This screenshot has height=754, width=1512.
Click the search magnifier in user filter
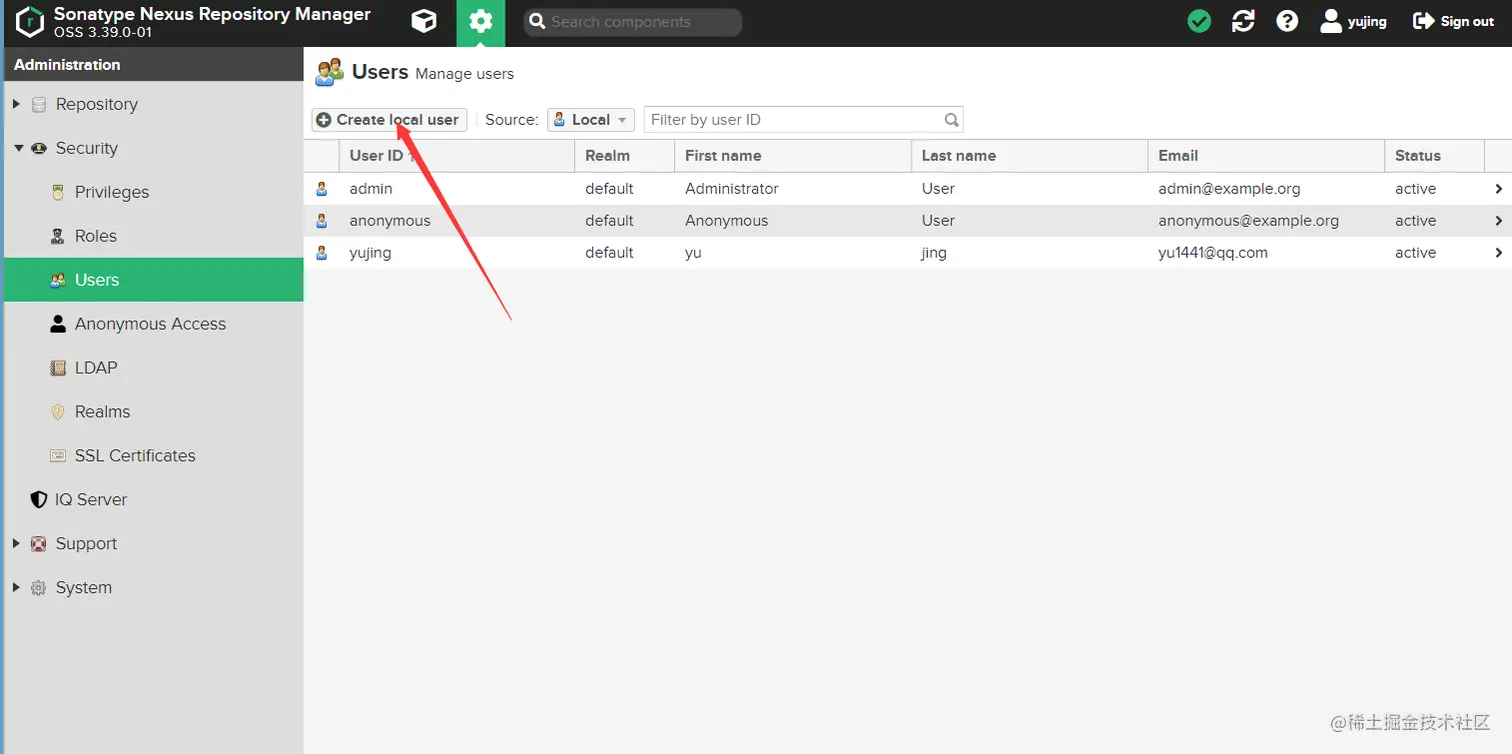pyautogui.click(x=952, y=120)
